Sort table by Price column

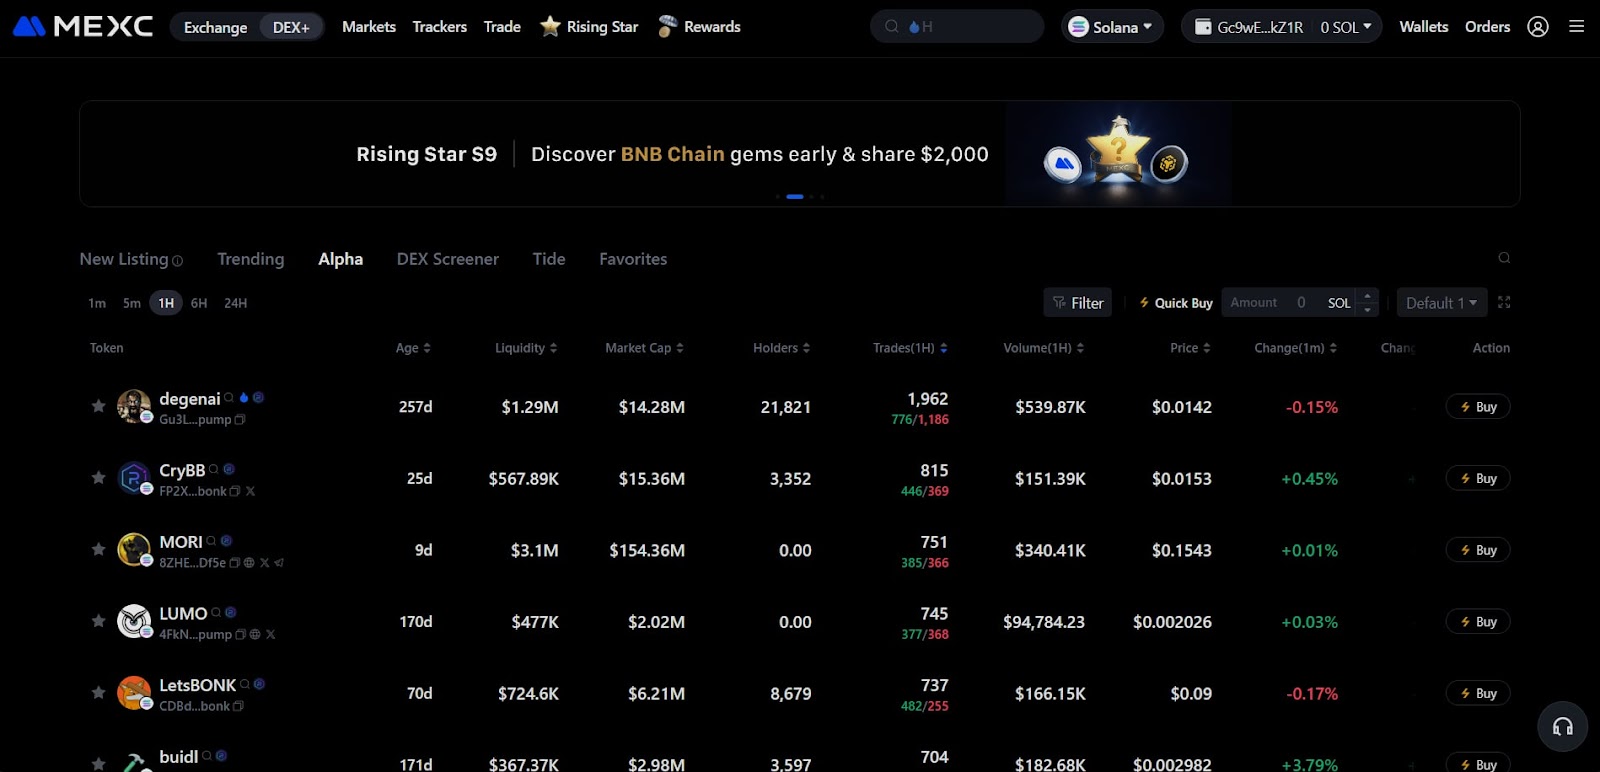(1190, 348)
